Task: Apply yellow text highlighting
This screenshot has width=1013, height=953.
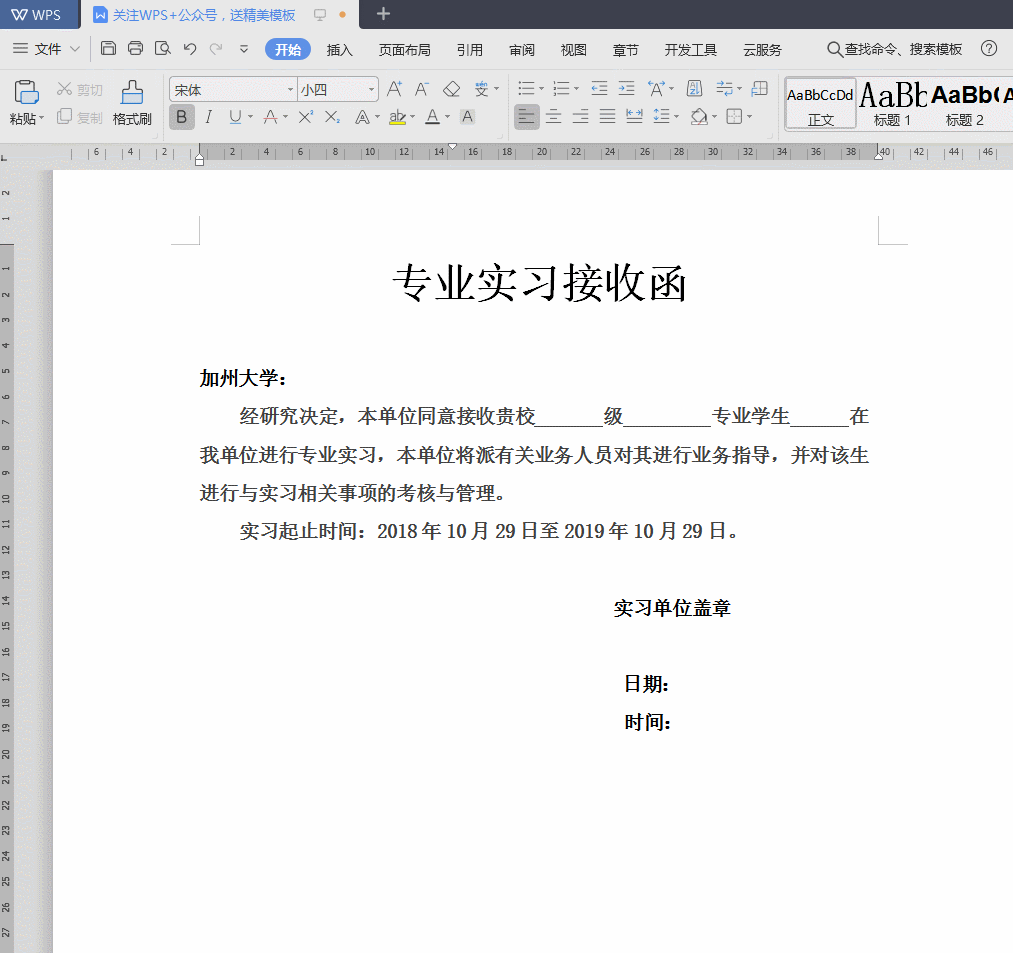Action: 398,117
